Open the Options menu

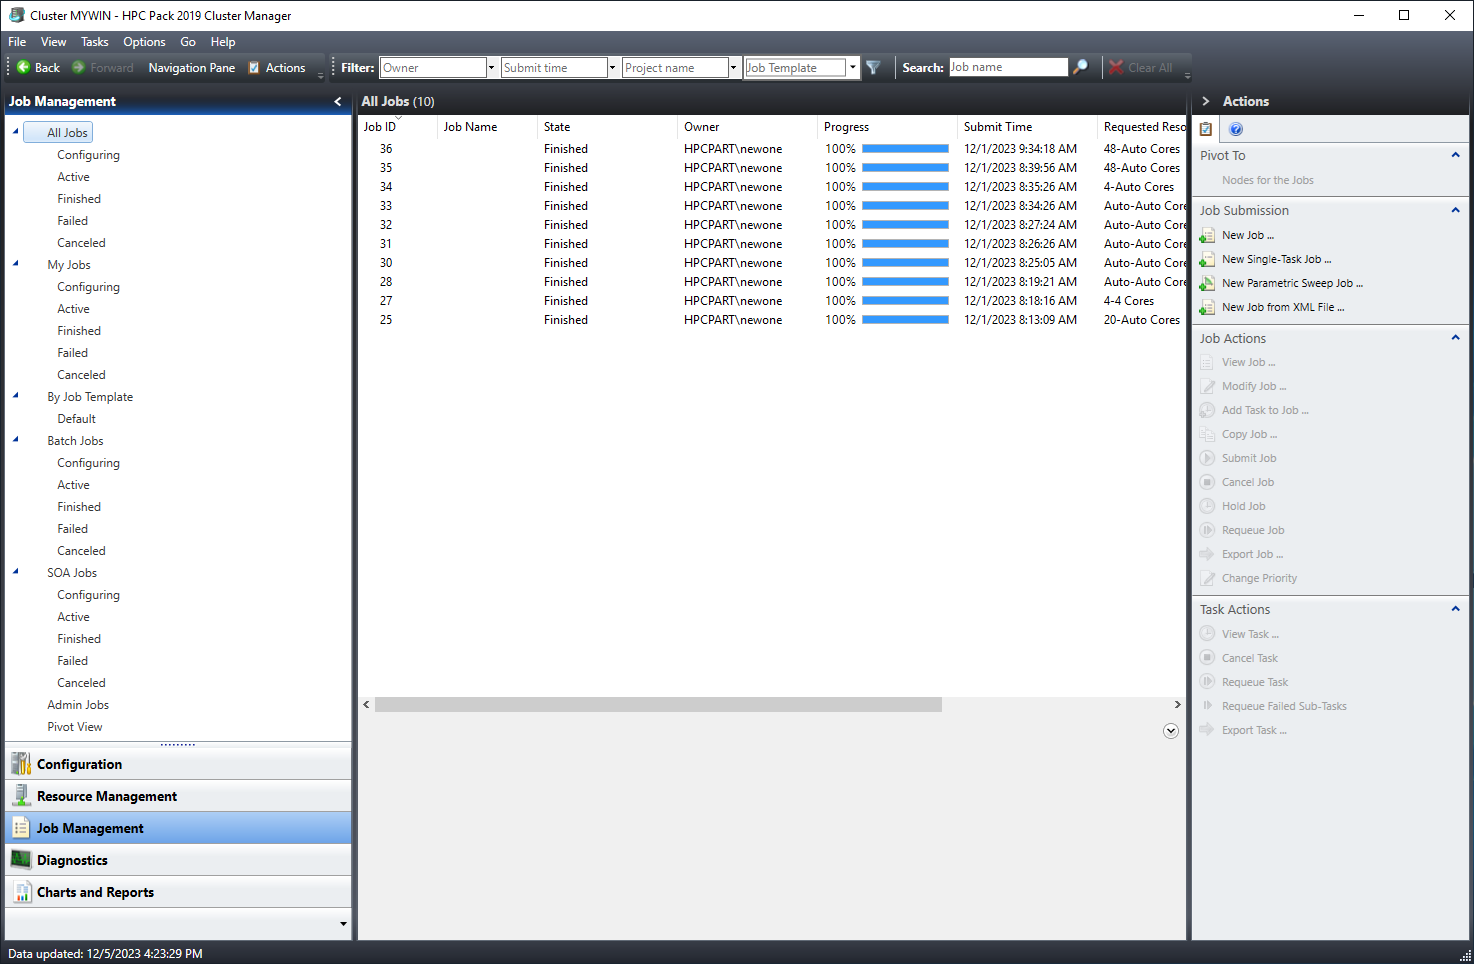pyautogui.click(x=144, y=42)
